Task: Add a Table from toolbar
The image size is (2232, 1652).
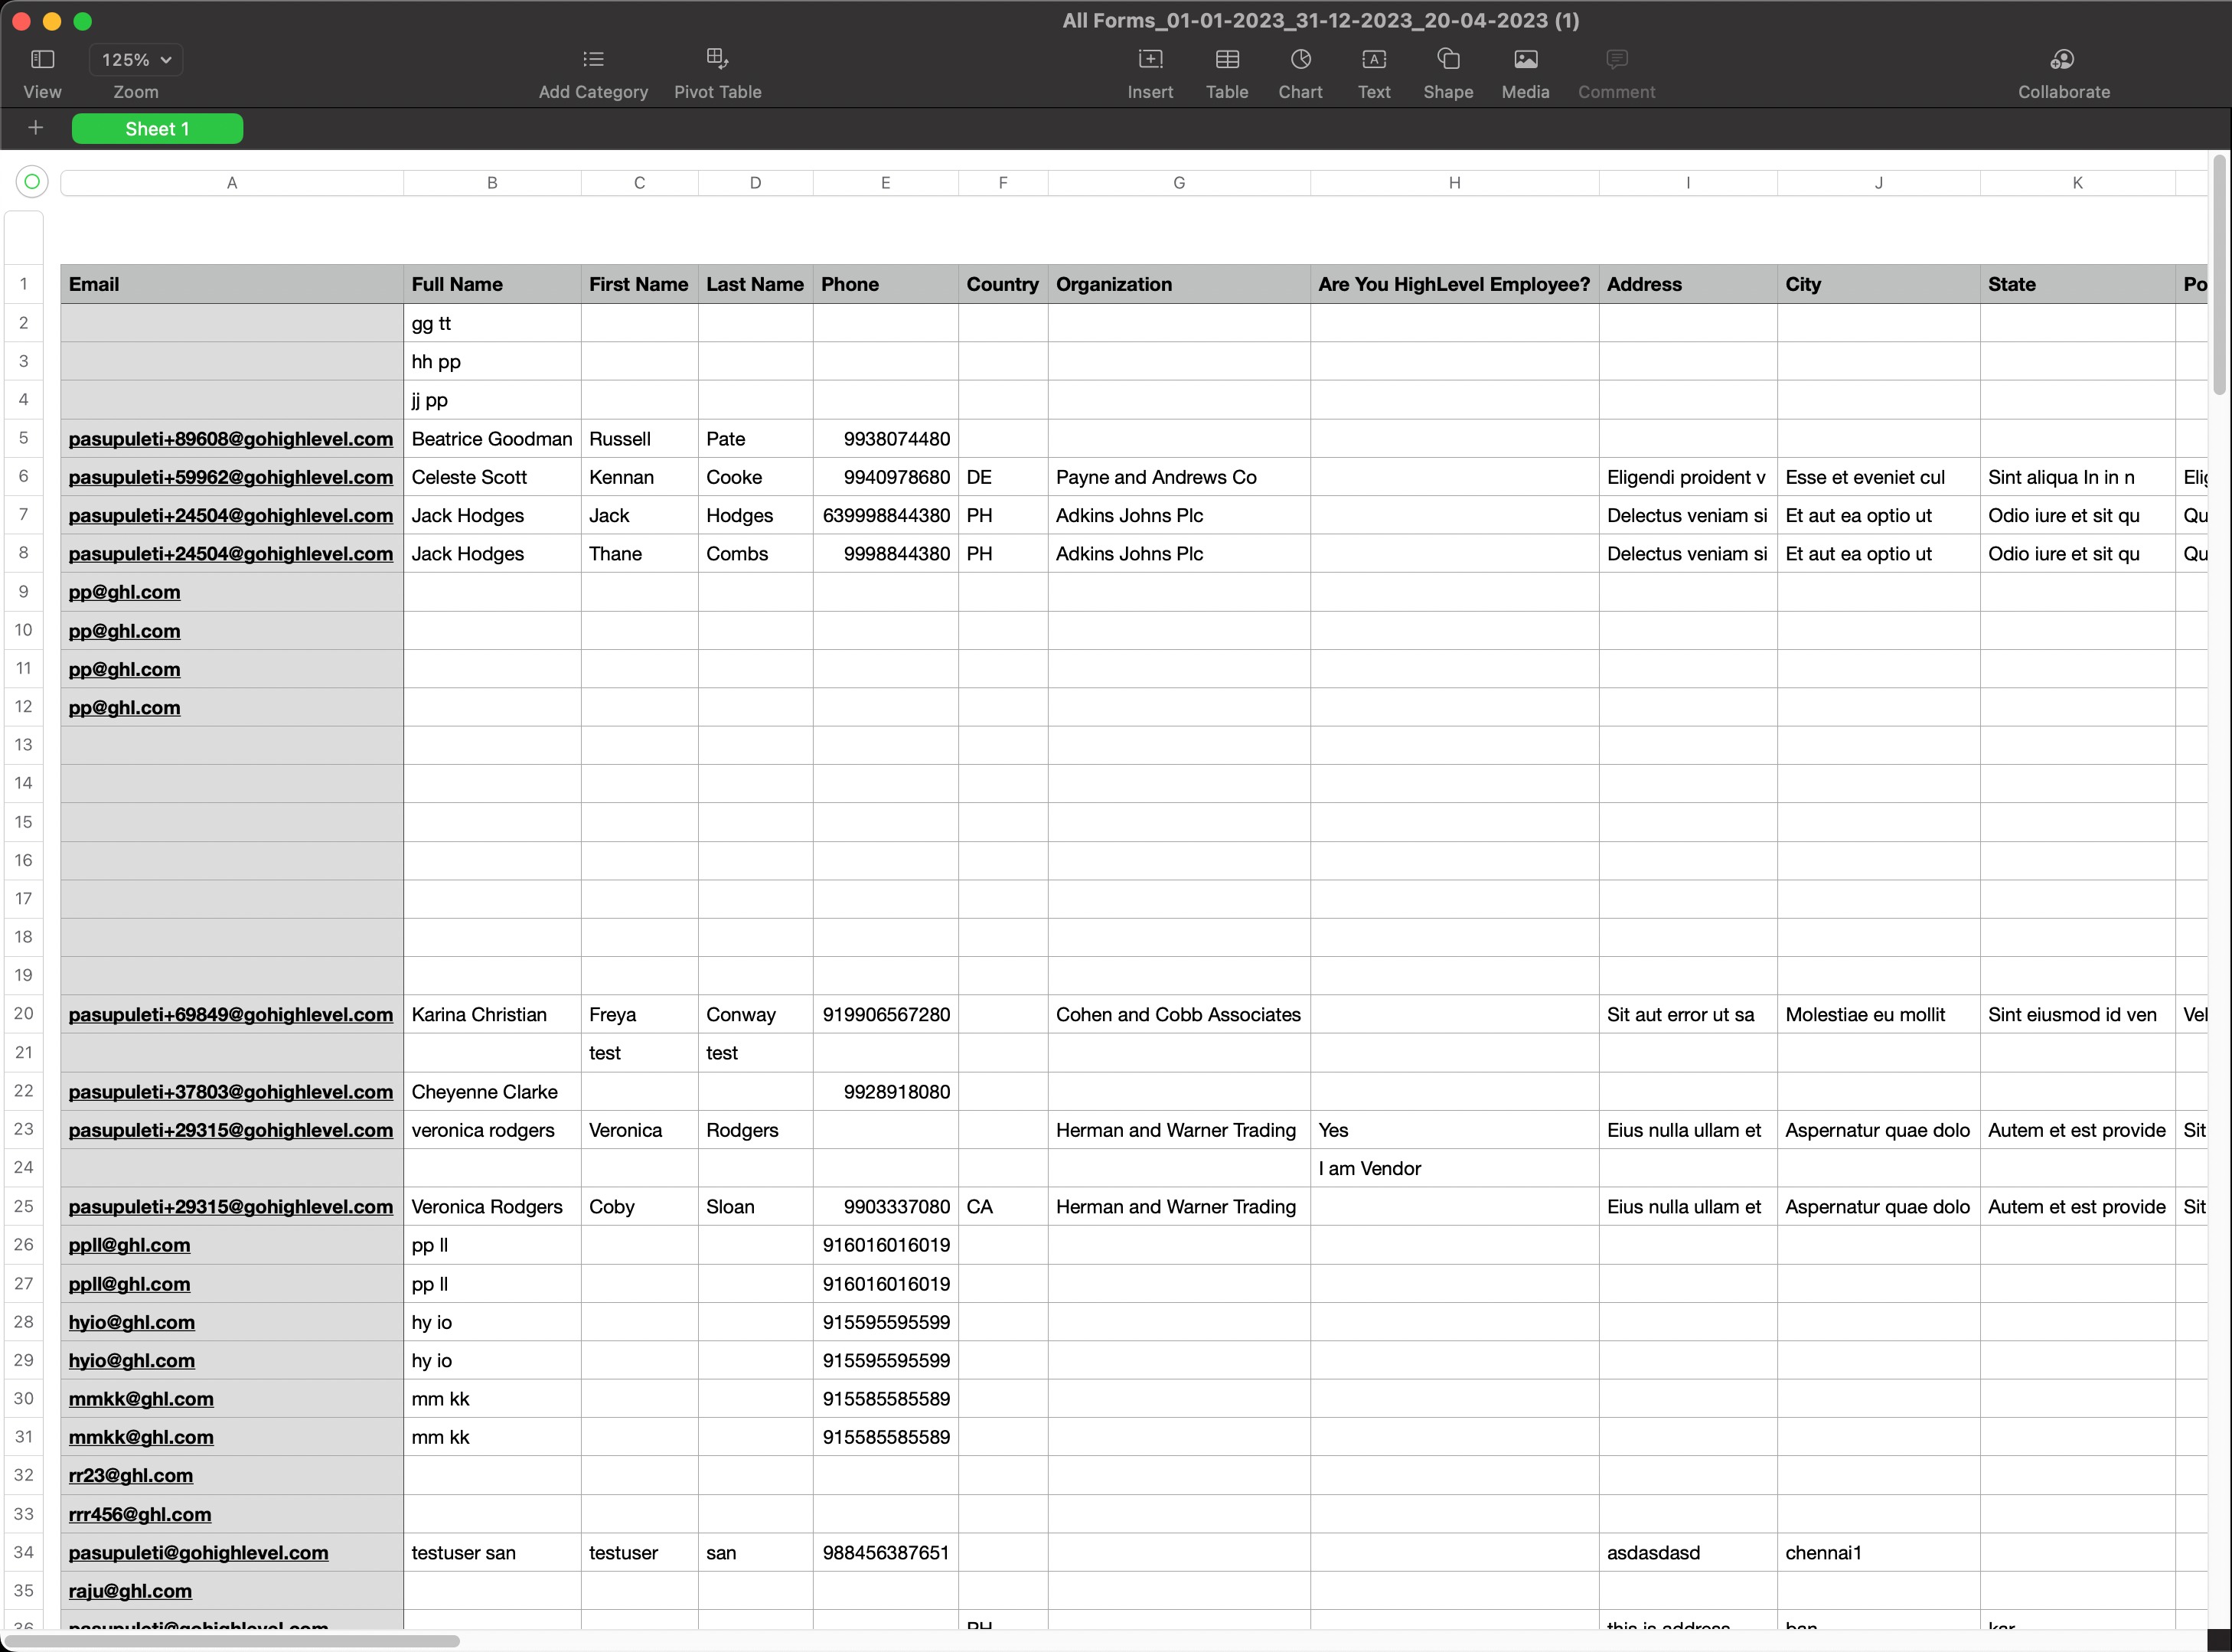Action: coord(1227,60)
